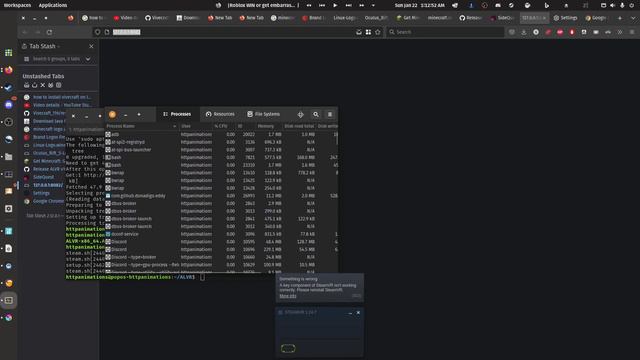
Task: Click the date and time in top bar
Action: tap(420, 5)
